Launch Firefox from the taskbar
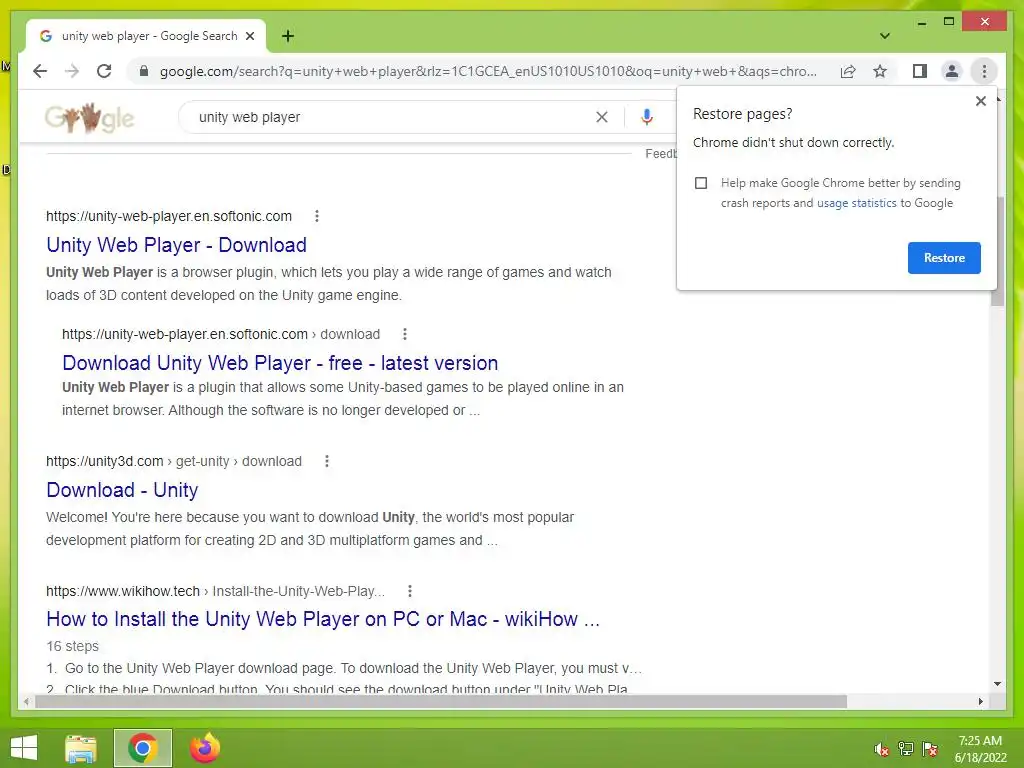Screen dimensions: 1024x768 (204, 748)
